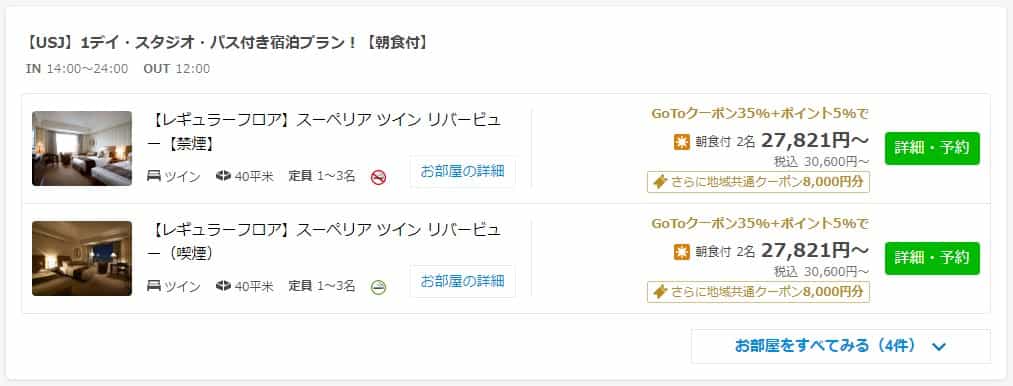
Task: Click the chevron beside お部屋をすべてみる
Action: [939, 347]
